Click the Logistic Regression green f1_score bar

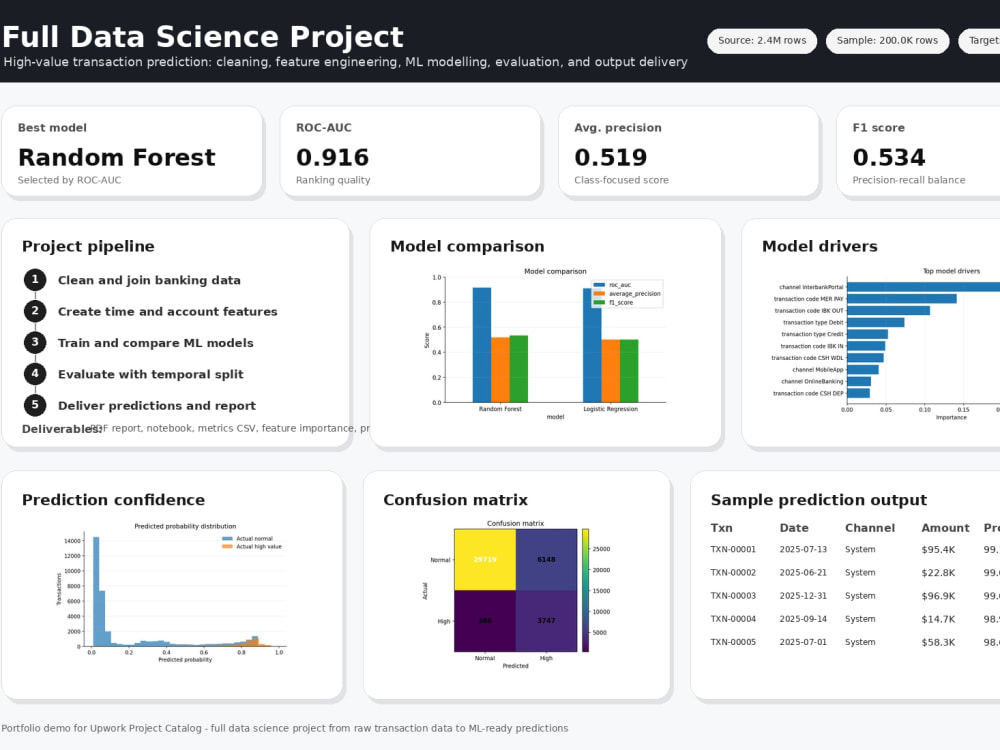click(629, 371)
